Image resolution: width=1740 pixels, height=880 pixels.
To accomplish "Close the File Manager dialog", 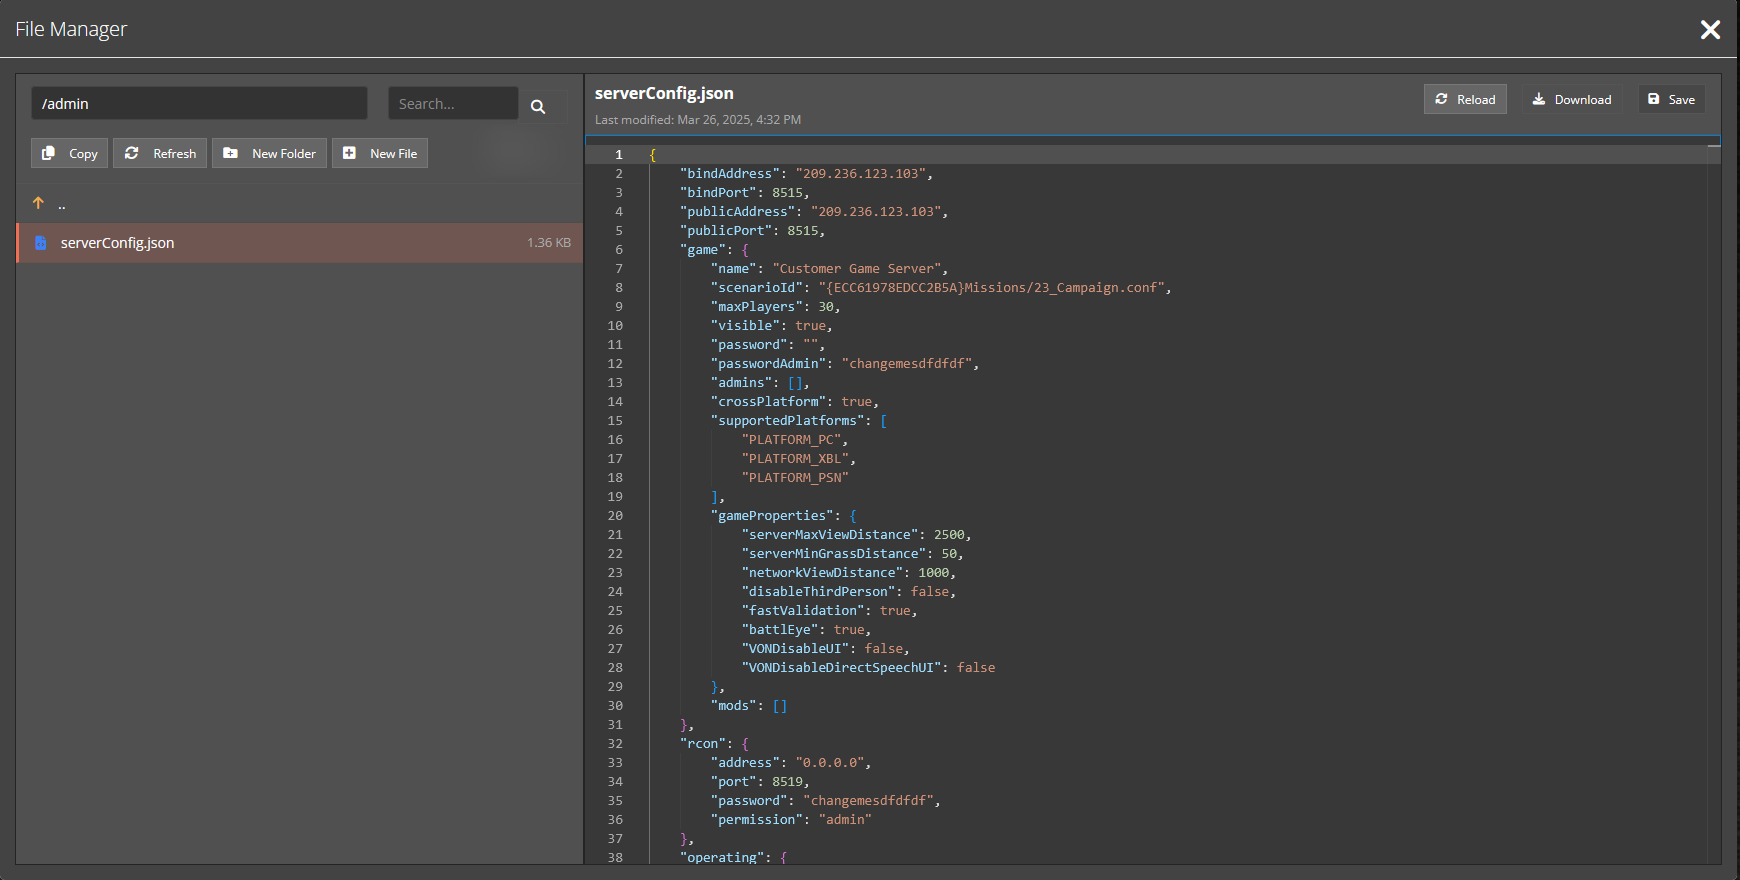I will coord(1710,30).
